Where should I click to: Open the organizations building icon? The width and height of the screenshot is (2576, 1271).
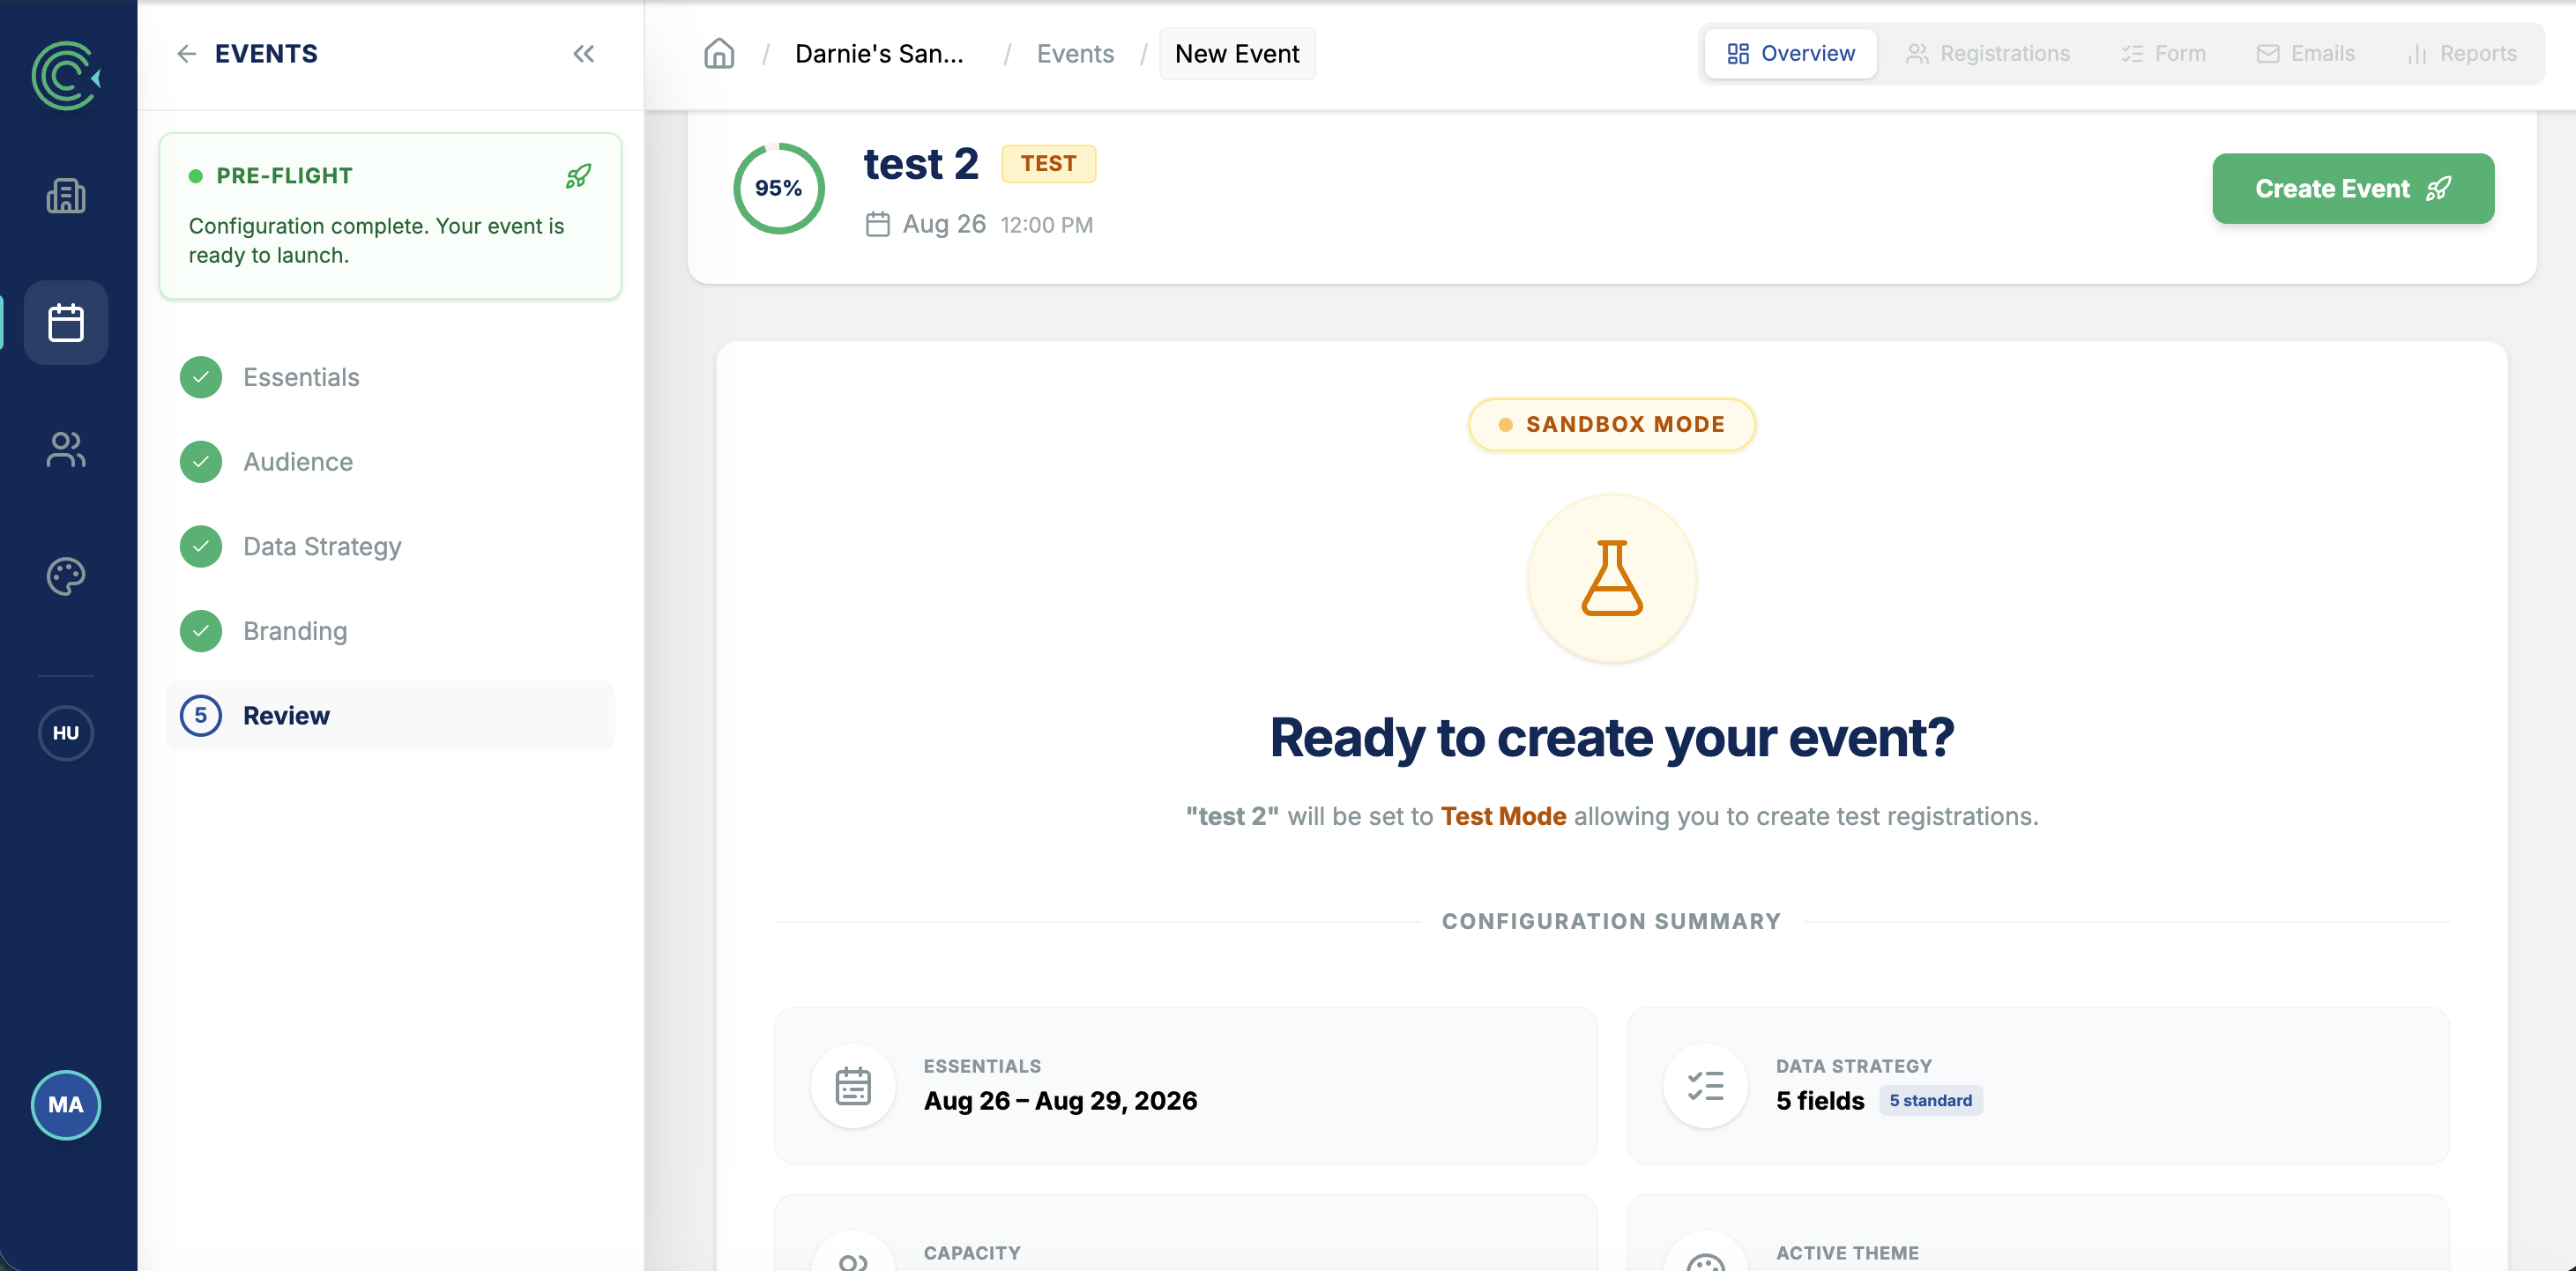click(x=66, y=196)
